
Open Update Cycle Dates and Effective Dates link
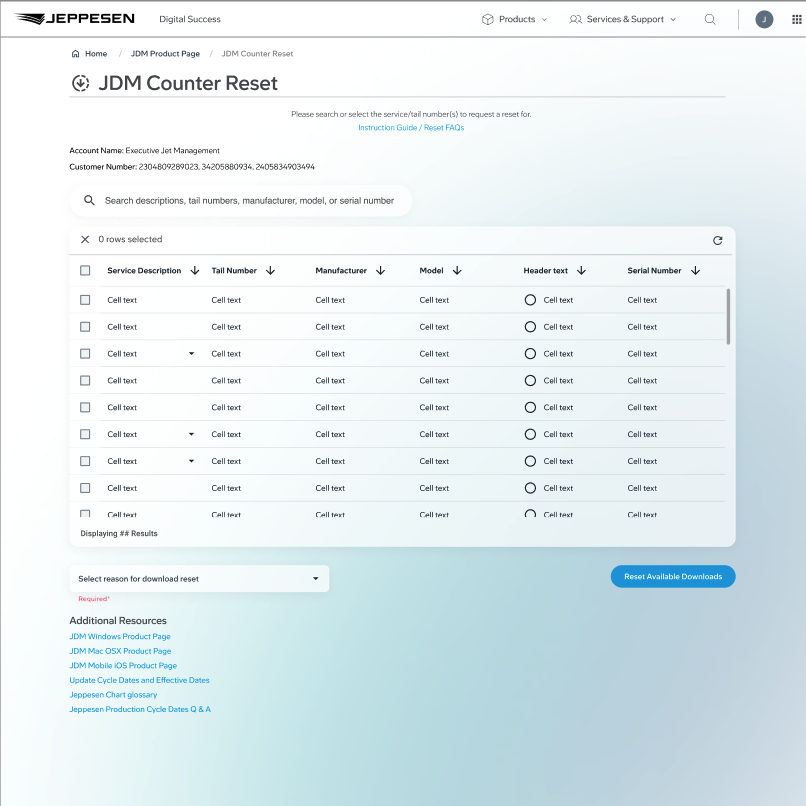(139, 680)
